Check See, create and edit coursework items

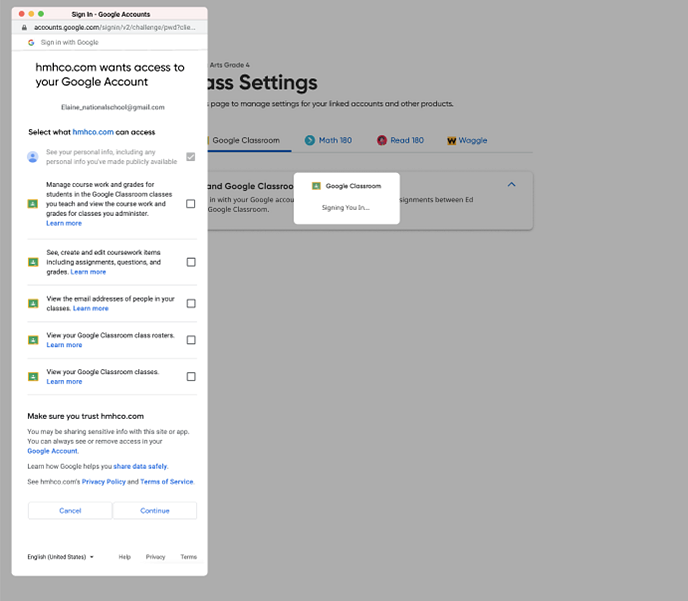191,262
